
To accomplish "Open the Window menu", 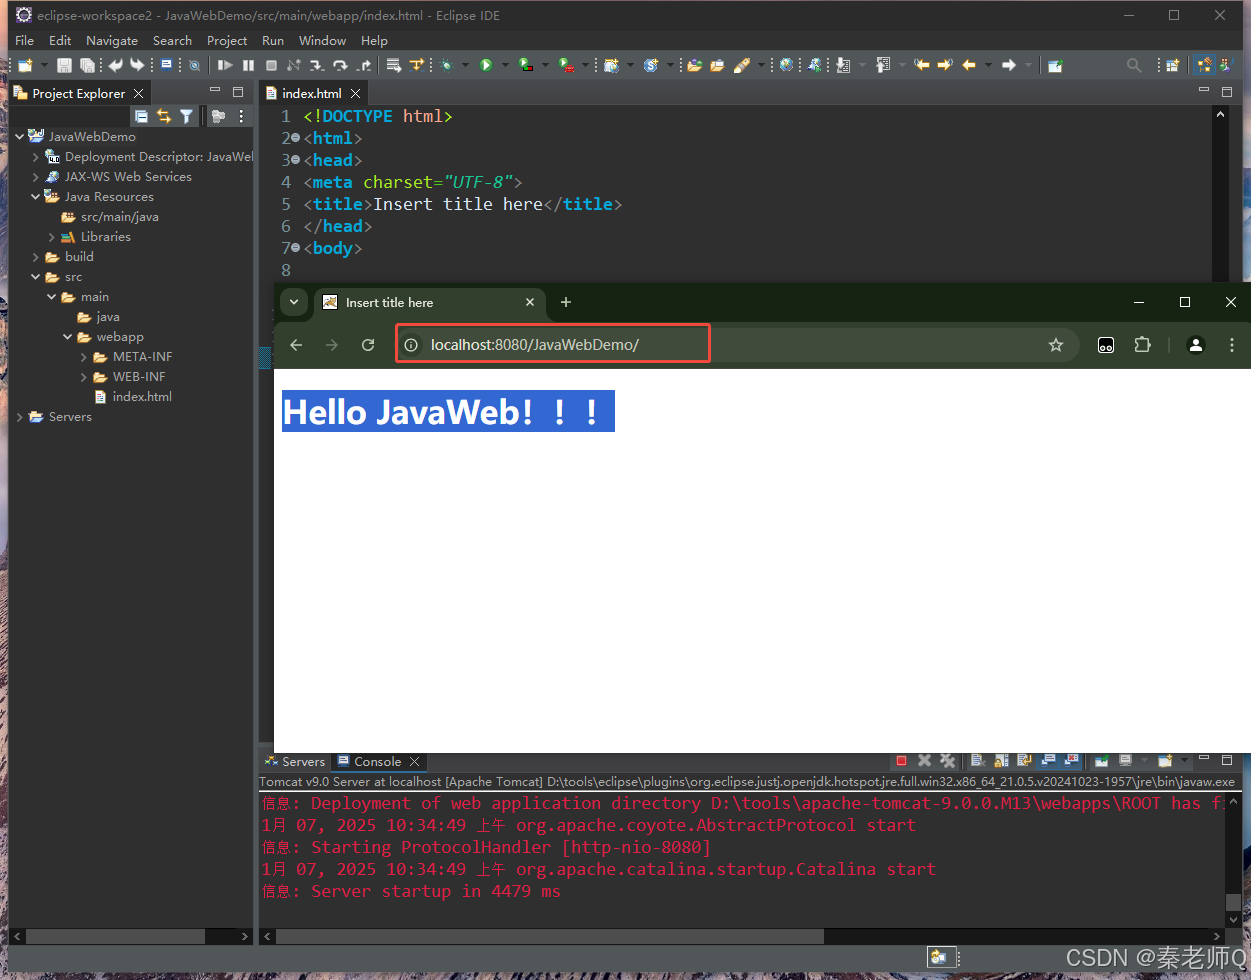I will [322, 40].
